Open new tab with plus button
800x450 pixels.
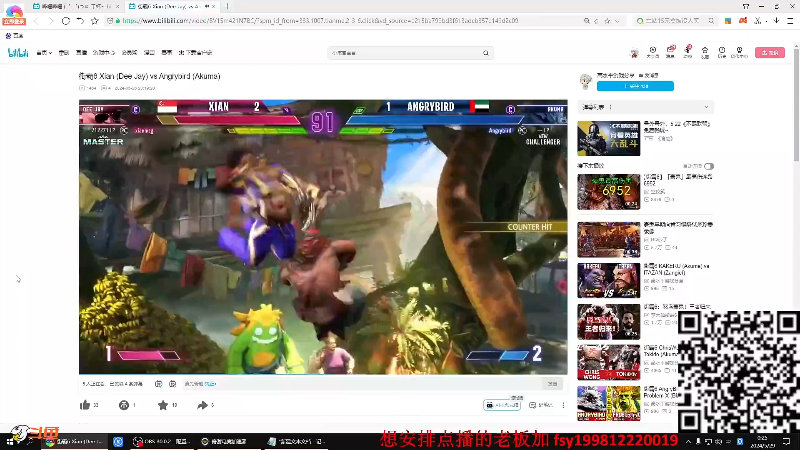(x=228, y=6)
